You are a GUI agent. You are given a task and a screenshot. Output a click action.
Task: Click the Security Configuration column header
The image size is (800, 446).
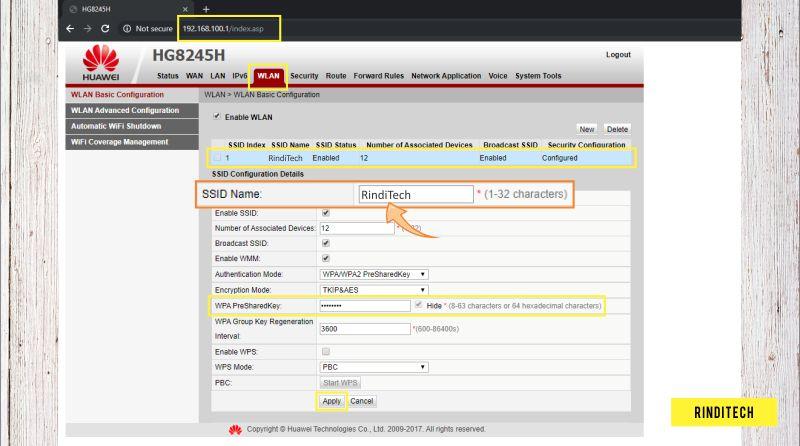coord(586,145)
